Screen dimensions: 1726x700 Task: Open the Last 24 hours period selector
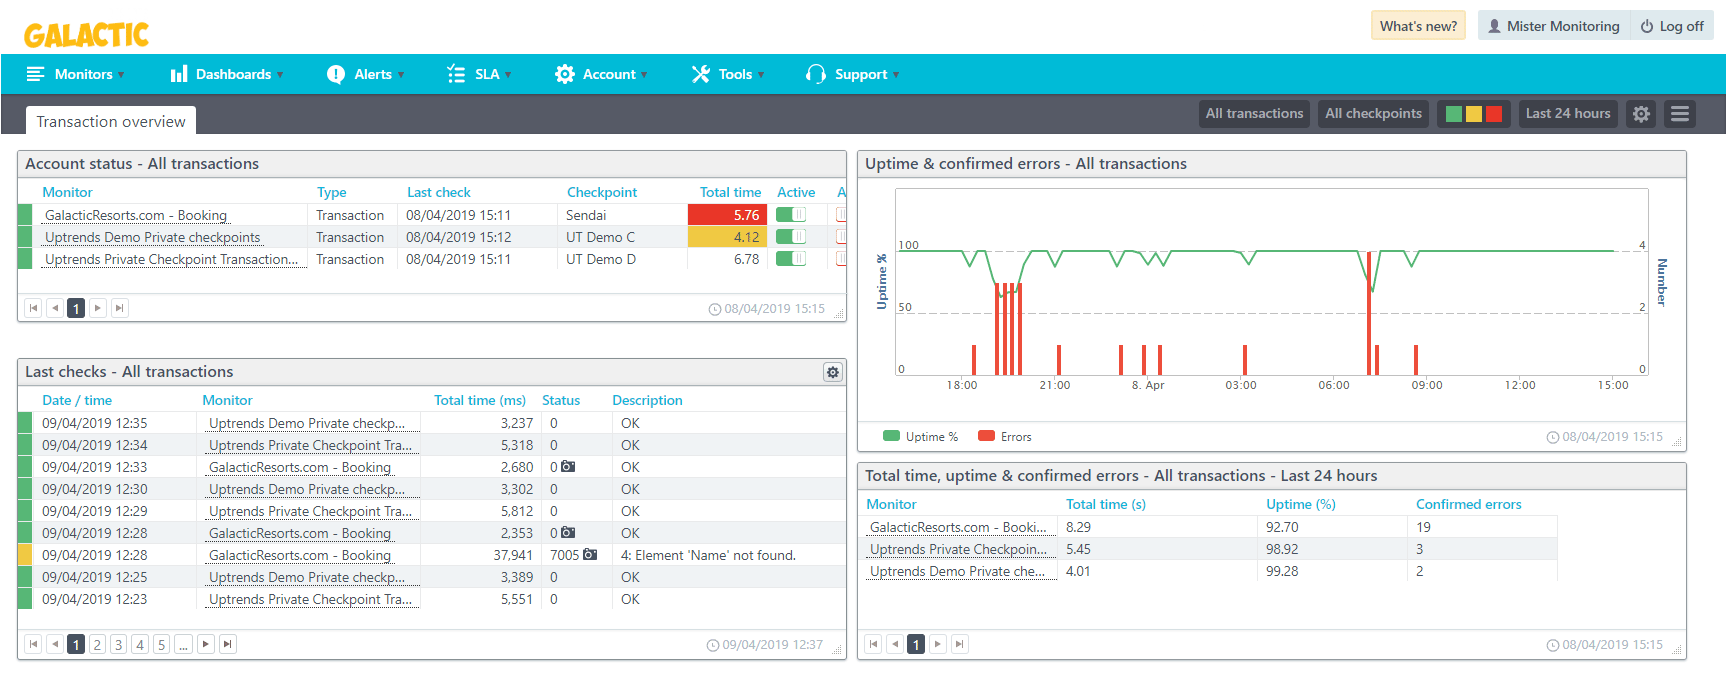click(1568, 114)
